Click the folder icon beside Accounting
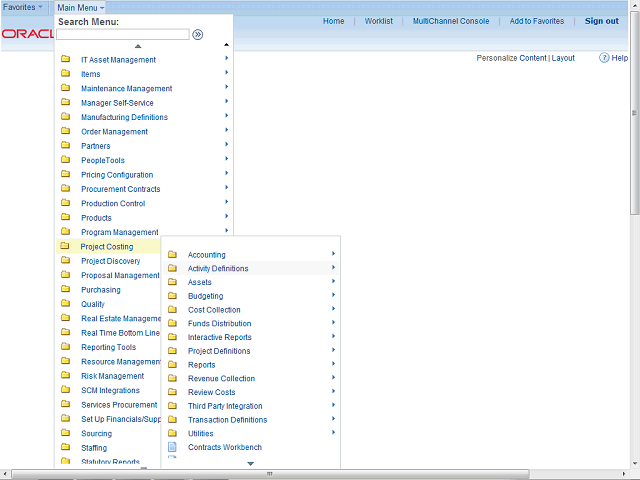This screenshot has height=480, width=640. click(172, 254)
